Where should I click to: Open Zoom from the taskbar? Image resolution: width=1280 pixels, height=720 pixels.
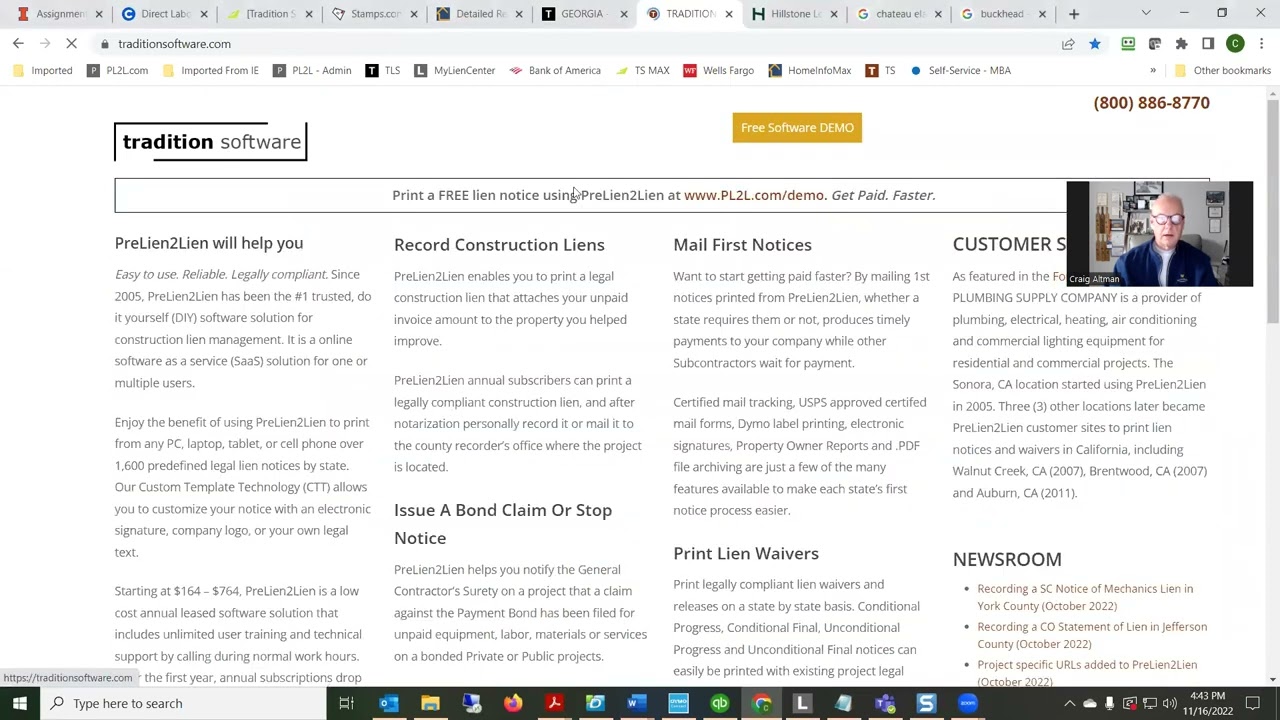[967, 703]
